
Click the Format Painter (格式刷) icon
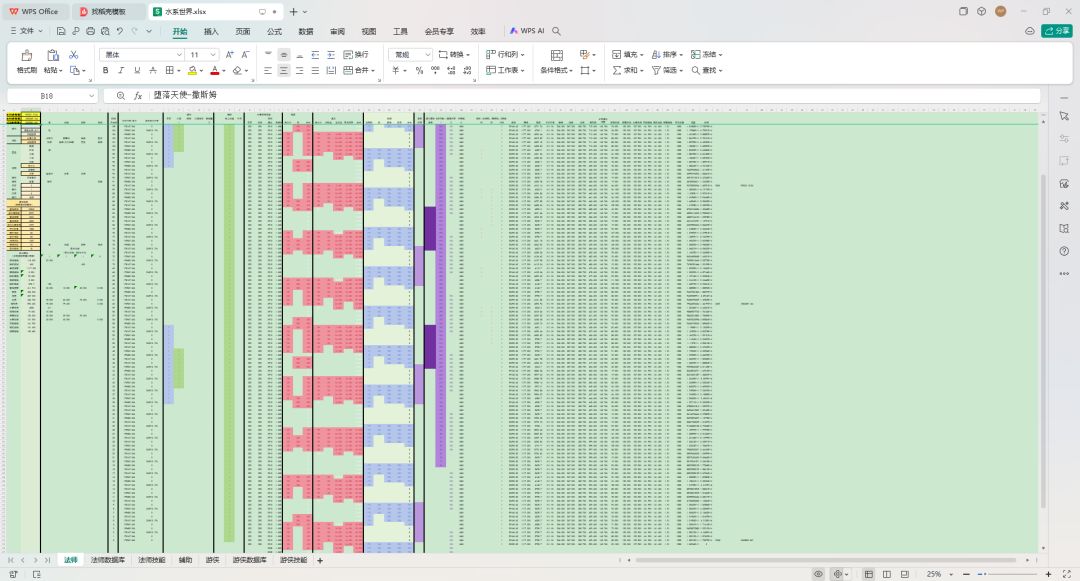(x=26, y=55)
